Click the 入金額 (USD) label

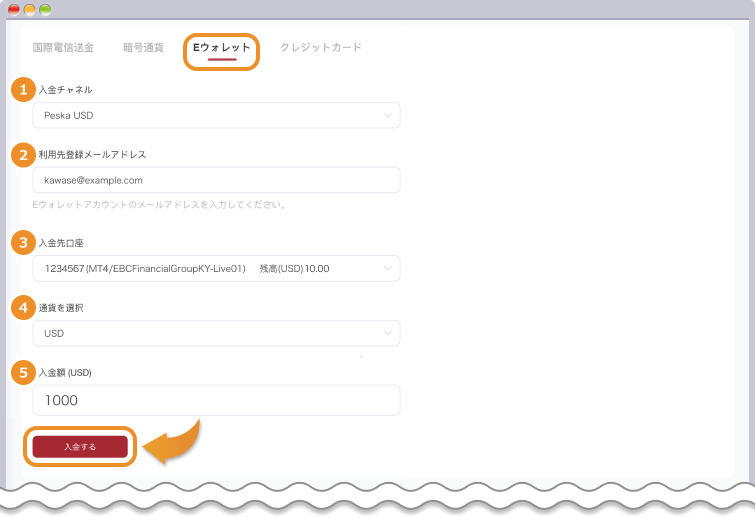pyautogui.click(x=65, y=373)
